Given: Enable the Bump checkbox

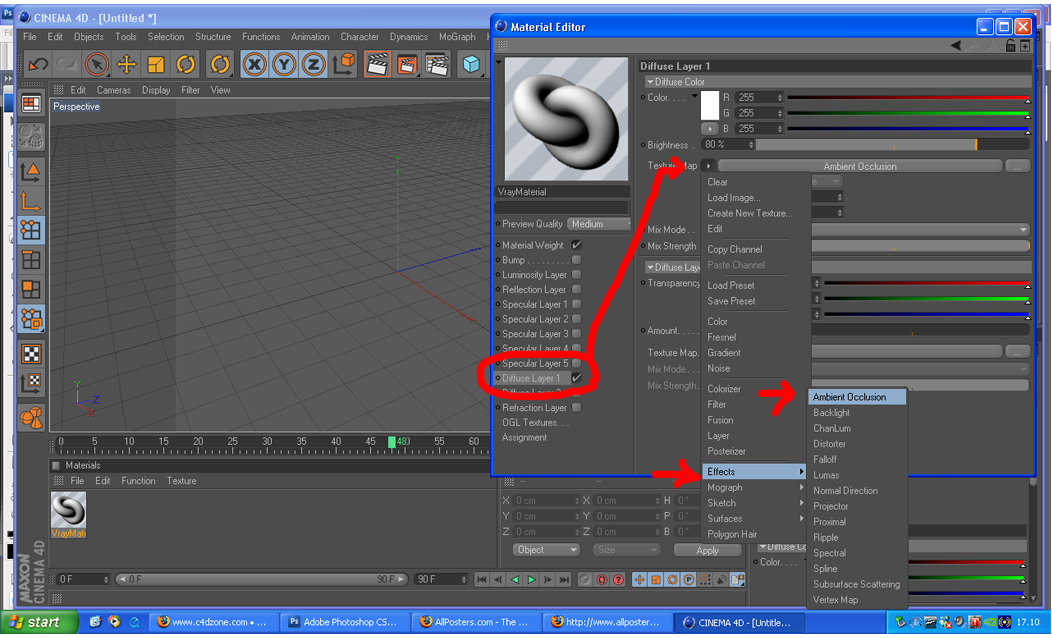Looking at the screenshot, I should tap(576, 260).
